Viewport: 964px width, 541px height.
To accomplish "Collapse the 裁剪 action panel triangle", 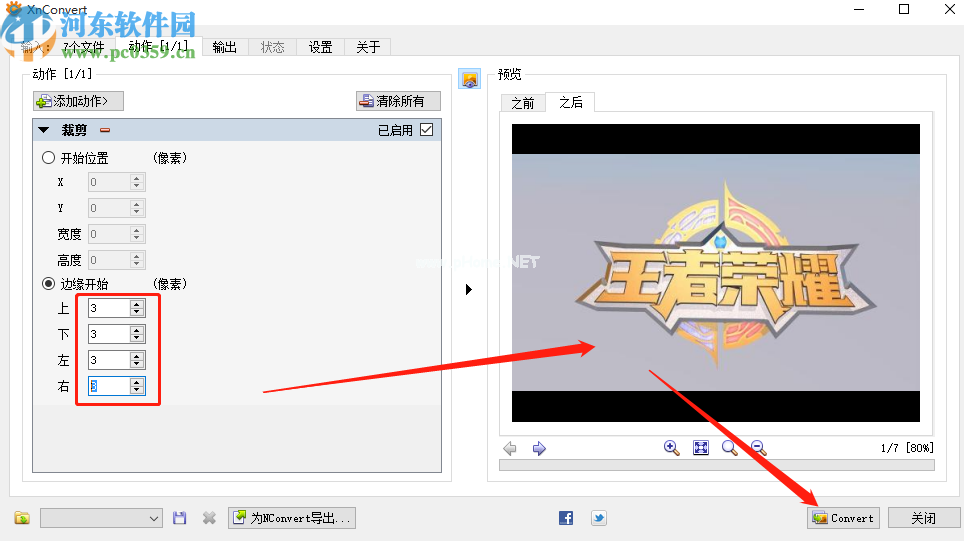I will (43, 130).
